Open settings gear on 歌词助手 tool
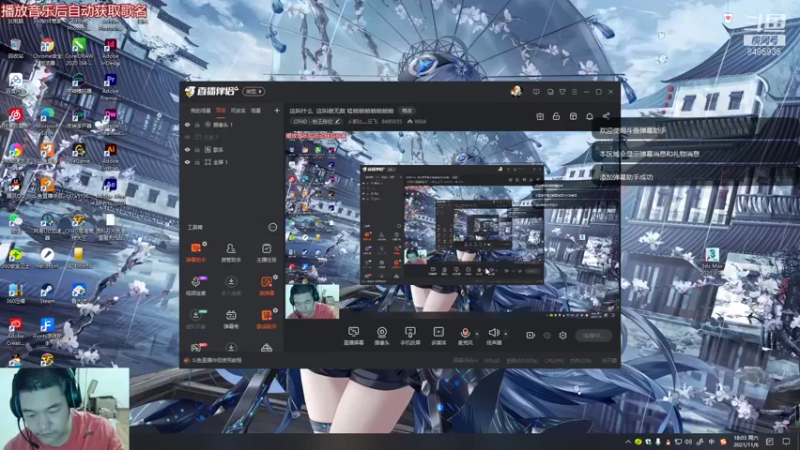Screen dimensions: 800x450 click(x=275, y=310)
